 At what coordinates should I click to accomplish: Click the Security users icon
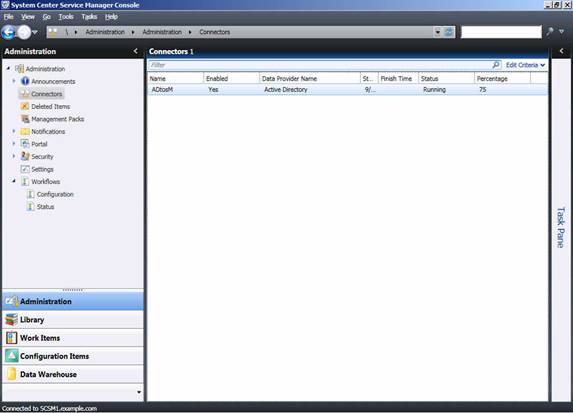pos(25,156)
